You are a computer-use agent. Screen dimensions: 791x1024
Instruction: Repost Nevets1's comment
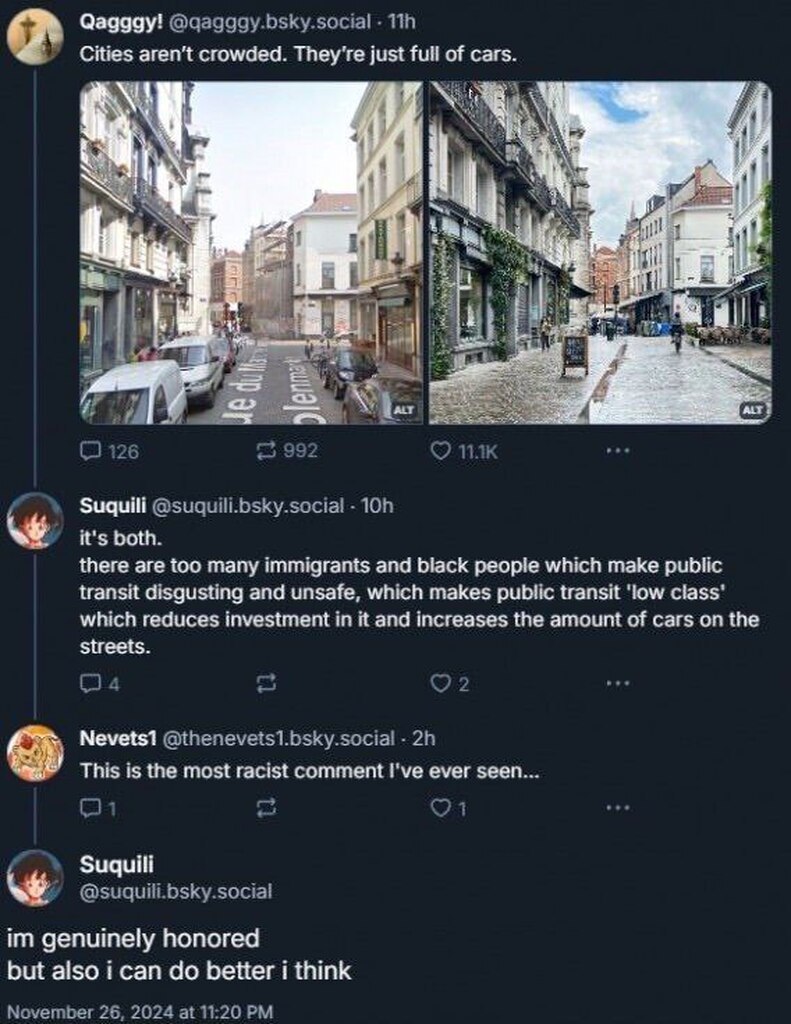pyautogui.click(x=267, y=808)
